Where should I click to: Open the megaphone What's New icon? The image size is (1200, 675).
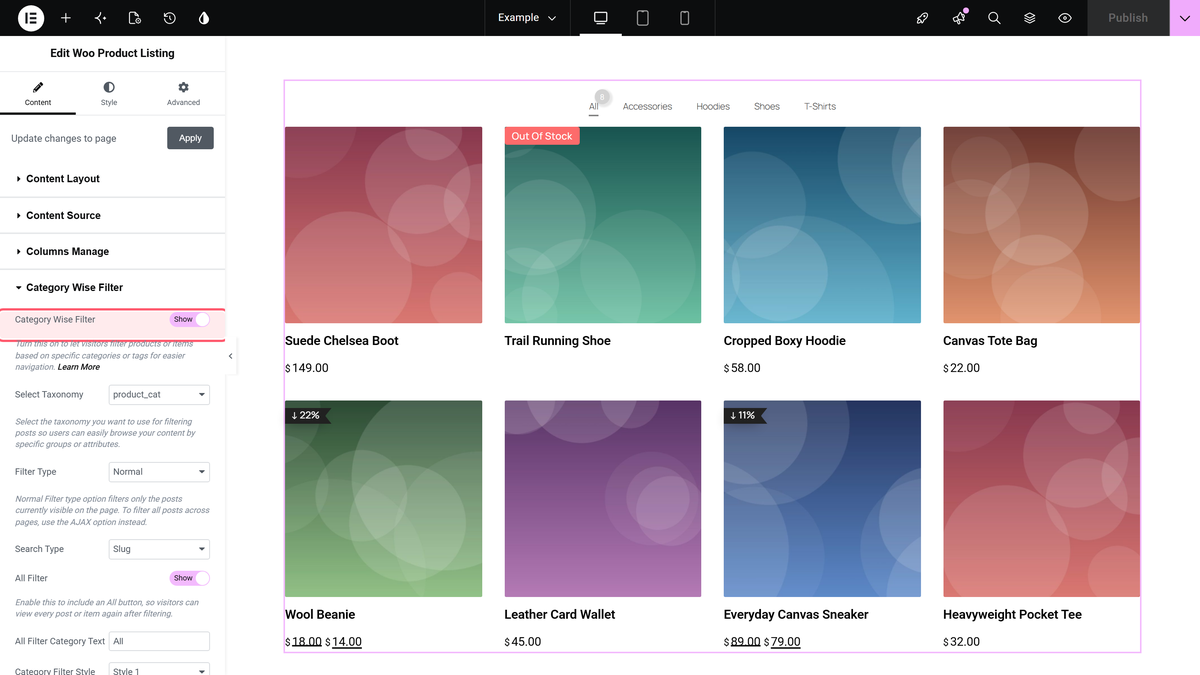tap(959, 18)
